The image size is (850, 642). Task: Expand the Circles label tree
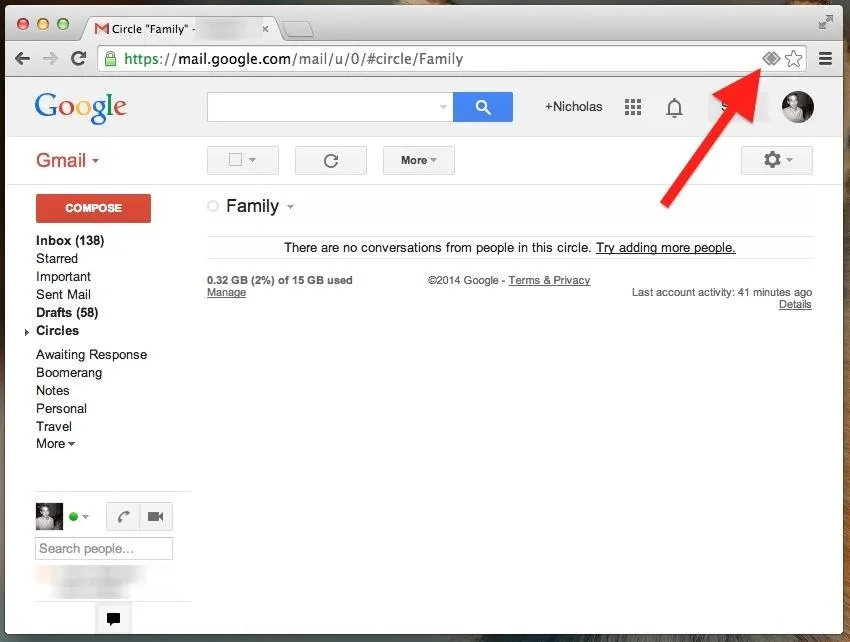(27, 332)
